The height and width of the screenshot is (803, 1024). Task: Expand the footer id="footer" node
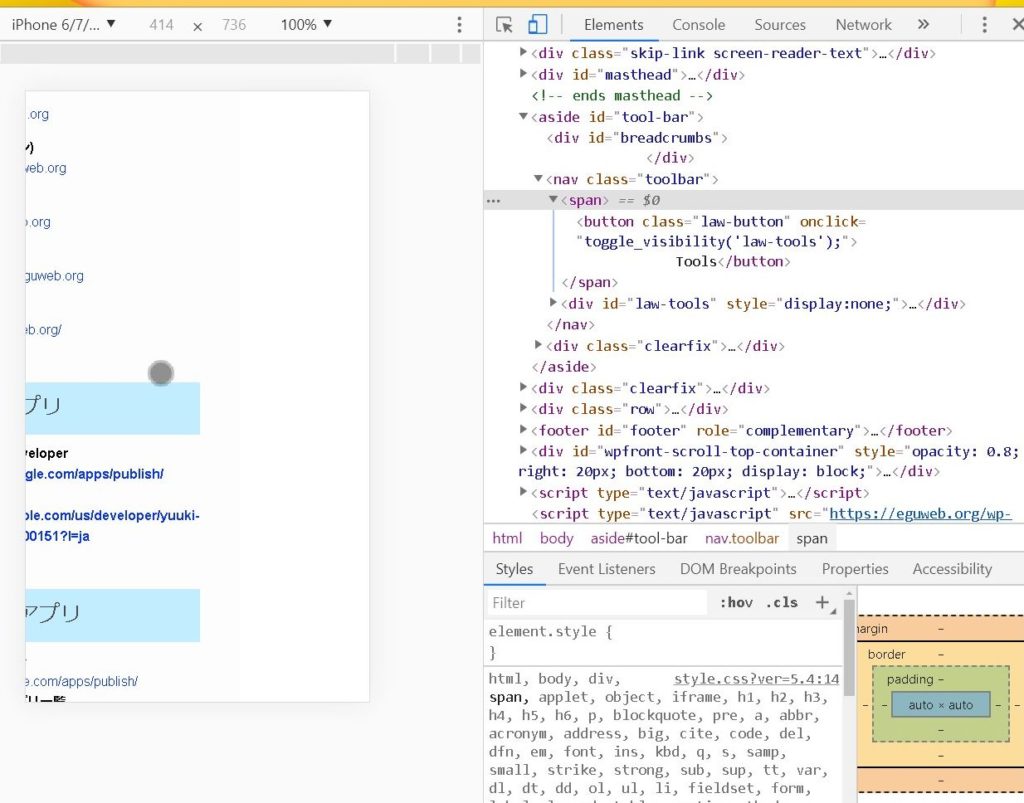click(x=524, y=430)
